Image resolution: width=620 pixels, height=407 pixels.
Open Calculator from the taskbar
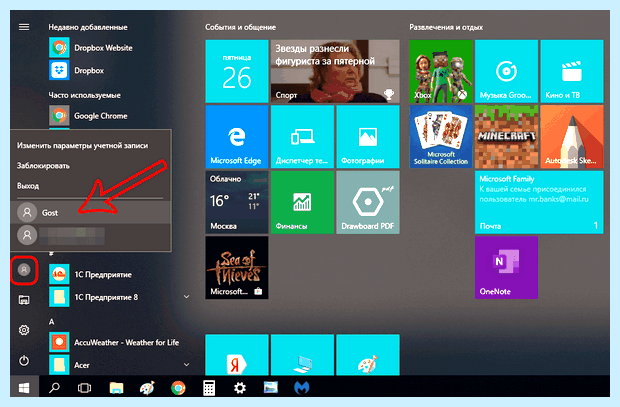point(209,388)
